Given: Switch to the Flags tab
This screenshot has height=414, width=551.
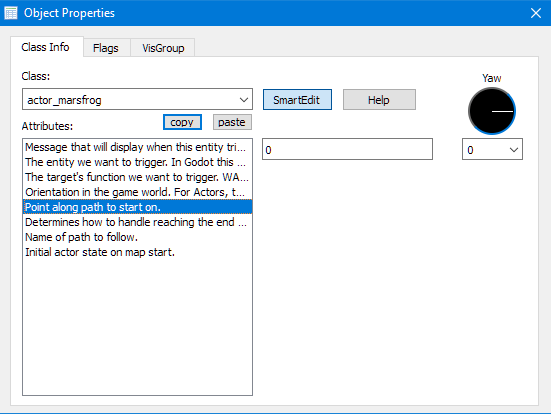Looking at the screenshot, I should pos(106,48).
